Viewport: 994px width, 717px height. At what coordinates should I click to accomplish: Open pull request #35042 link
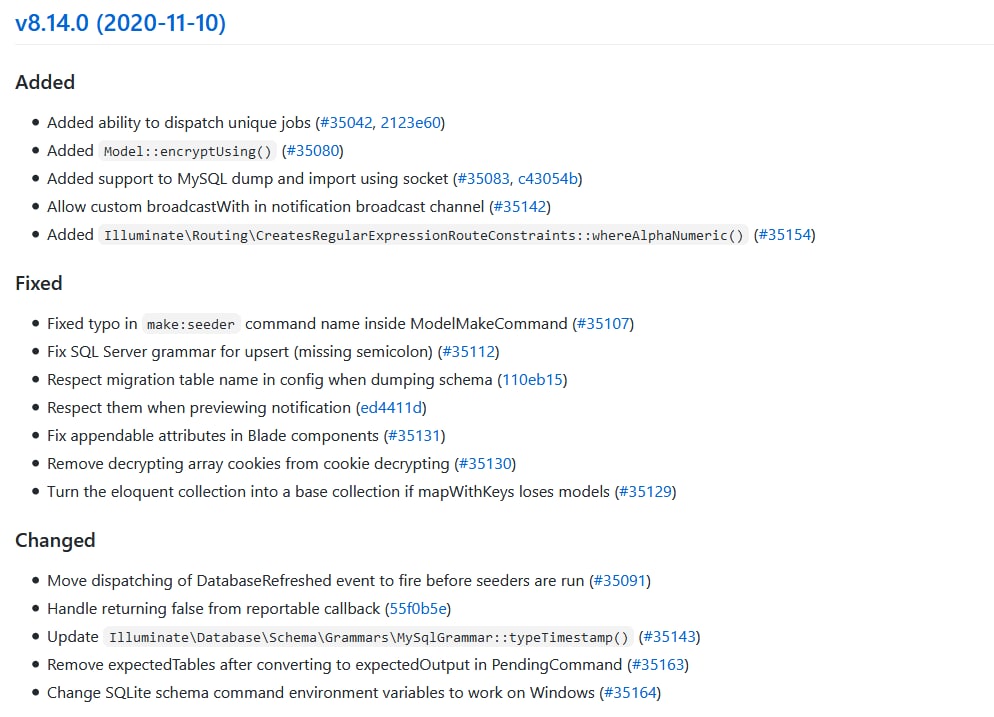[x=345, y=123]
